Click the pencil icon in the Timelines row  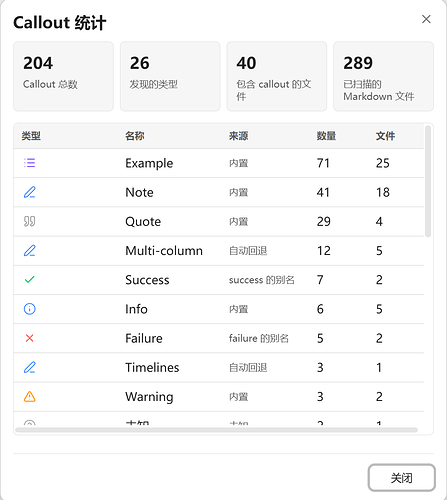(x=30, y=367)
